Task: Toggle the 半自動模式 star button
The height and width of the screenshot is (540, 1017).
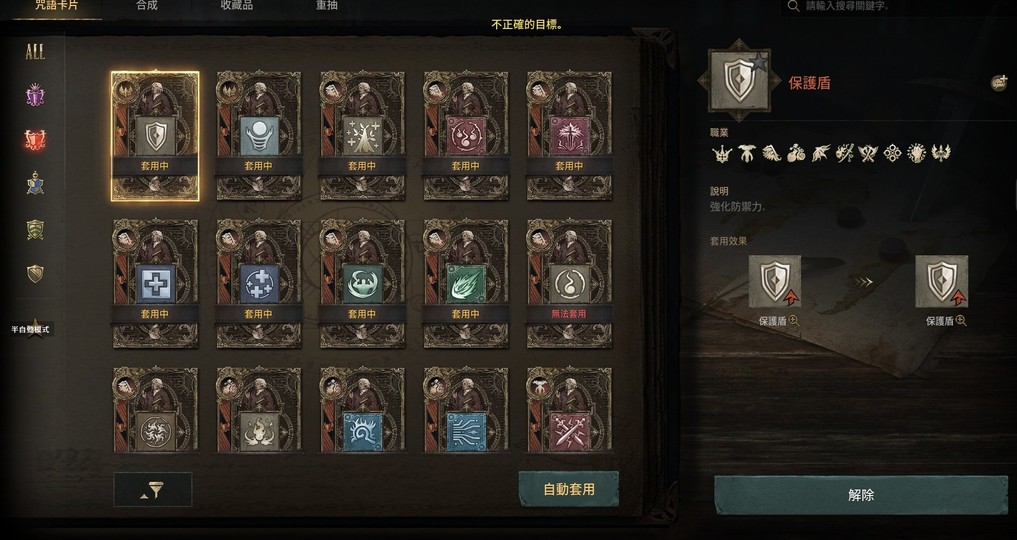Action: point(34,328)
